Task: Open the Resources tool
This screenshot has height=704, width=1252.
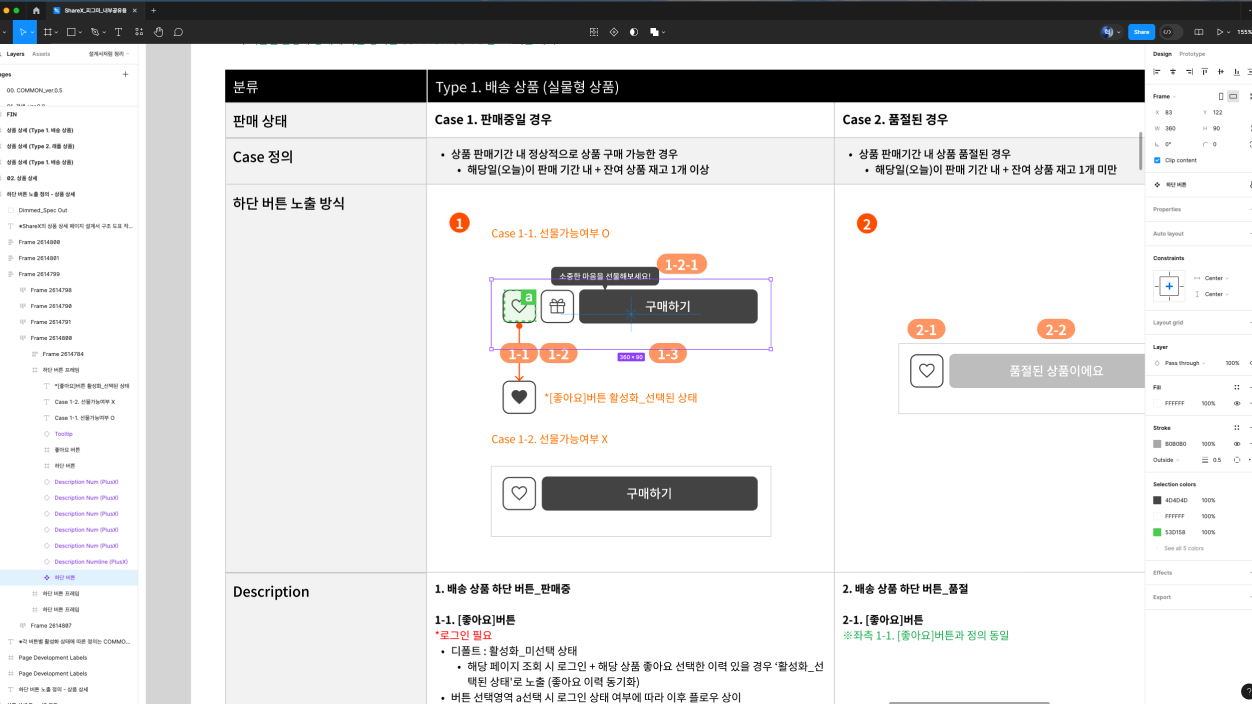Action: (x=138, y=32)
